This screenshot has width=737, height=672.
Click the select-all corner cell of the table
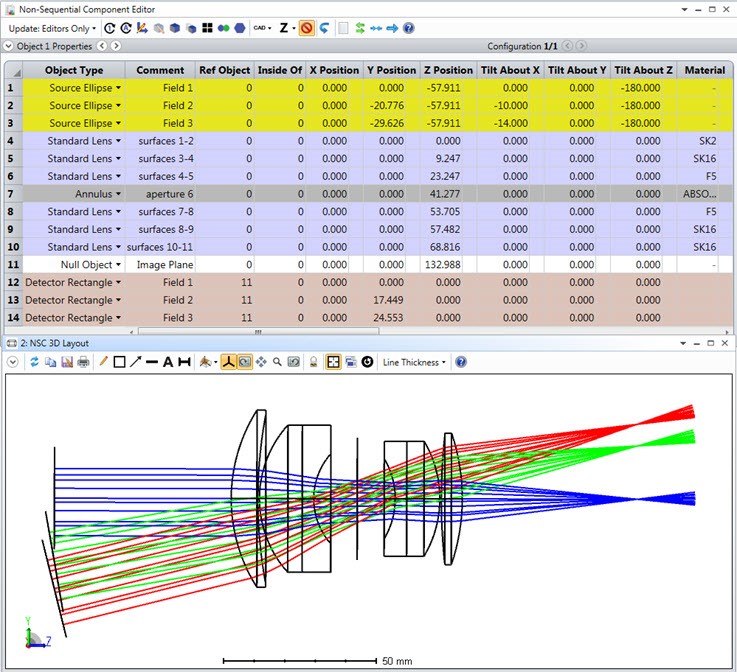point(13,70)
